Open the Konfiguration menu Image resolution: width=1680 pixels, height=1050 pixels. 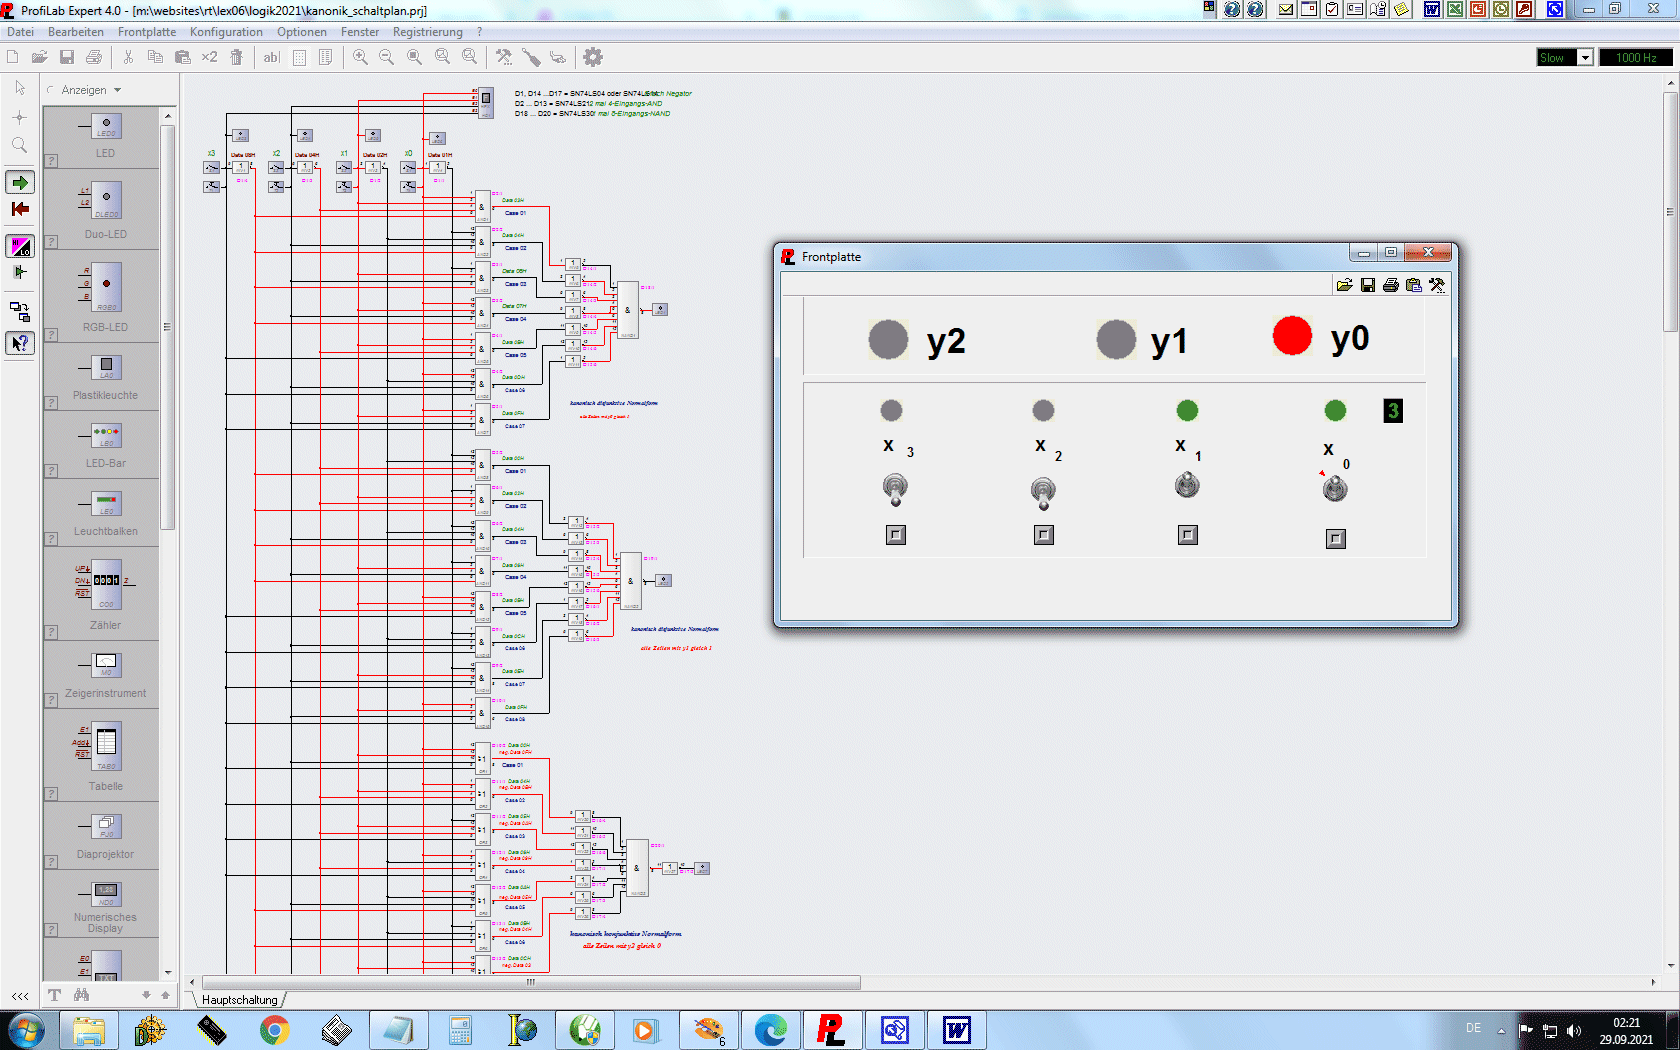pyautogui.click(x=226, y=32)
